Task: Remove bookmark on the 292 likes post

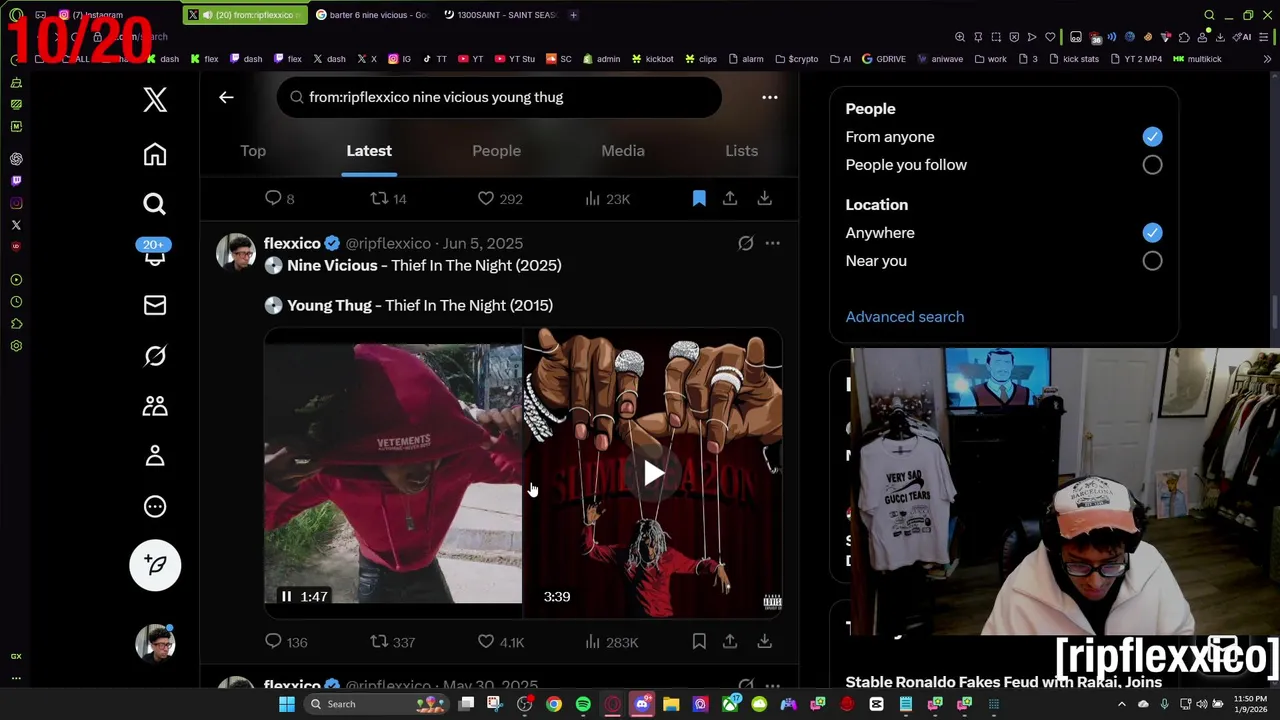Action: point(699,198)
